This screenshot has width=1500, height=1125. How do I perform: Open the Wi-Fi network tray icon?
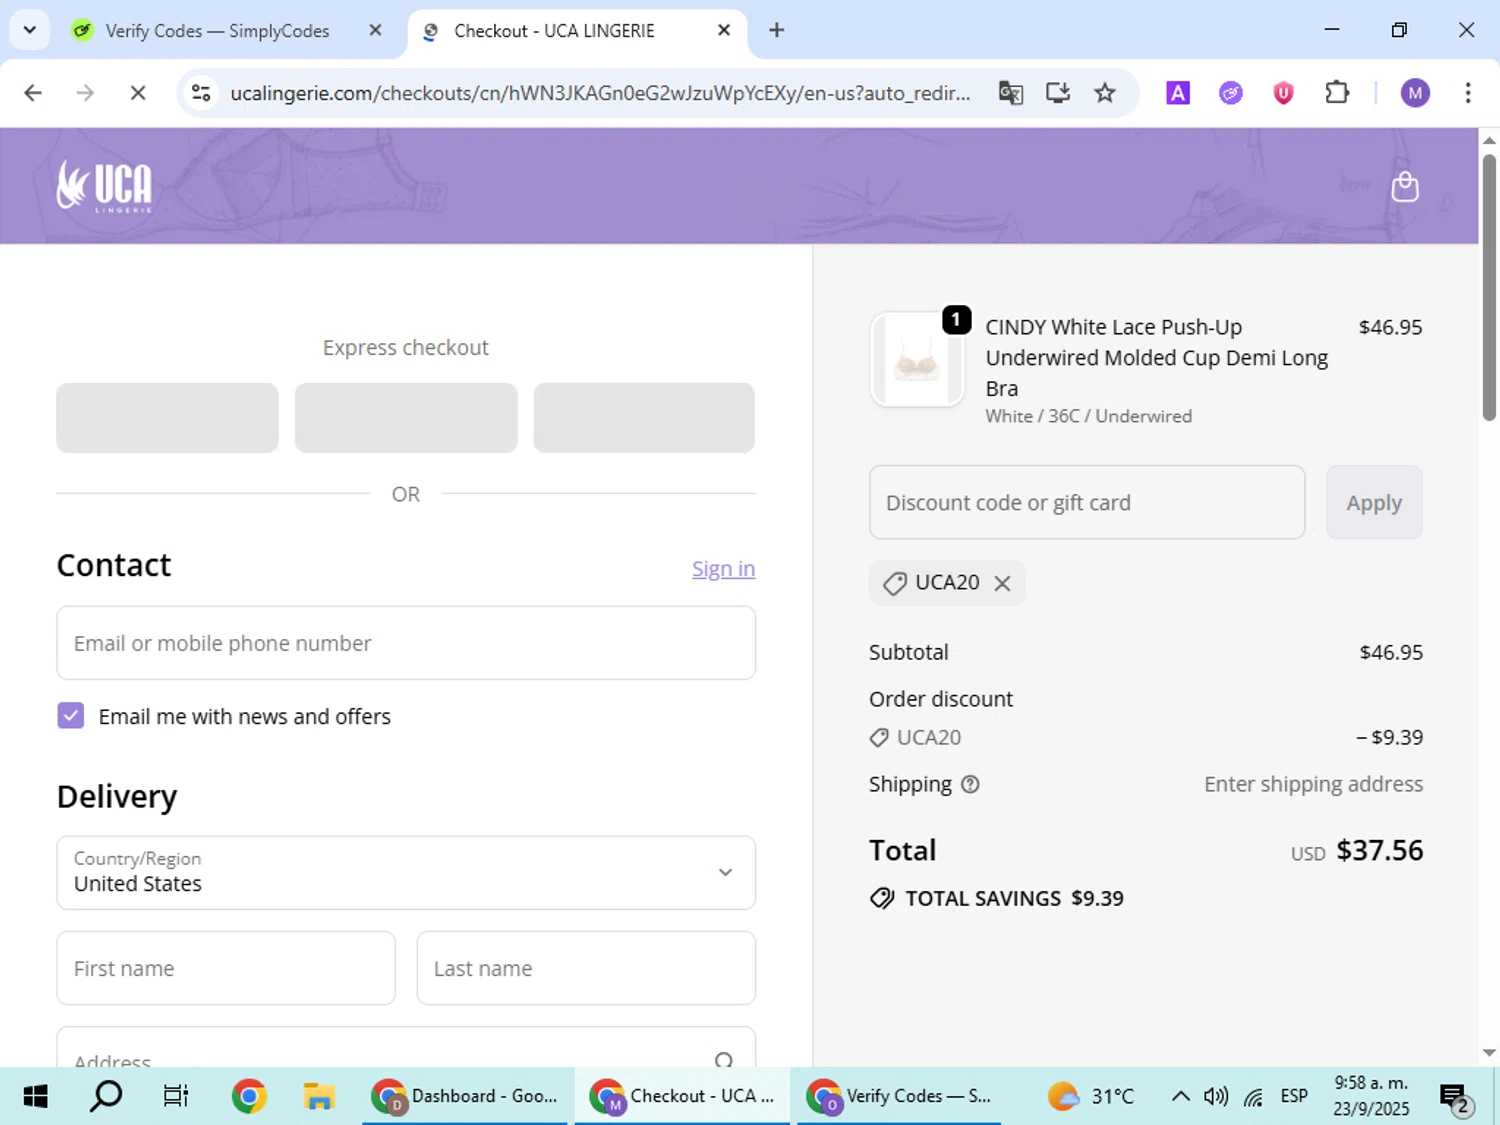pyautogui.click(x=1253, y=1097)
